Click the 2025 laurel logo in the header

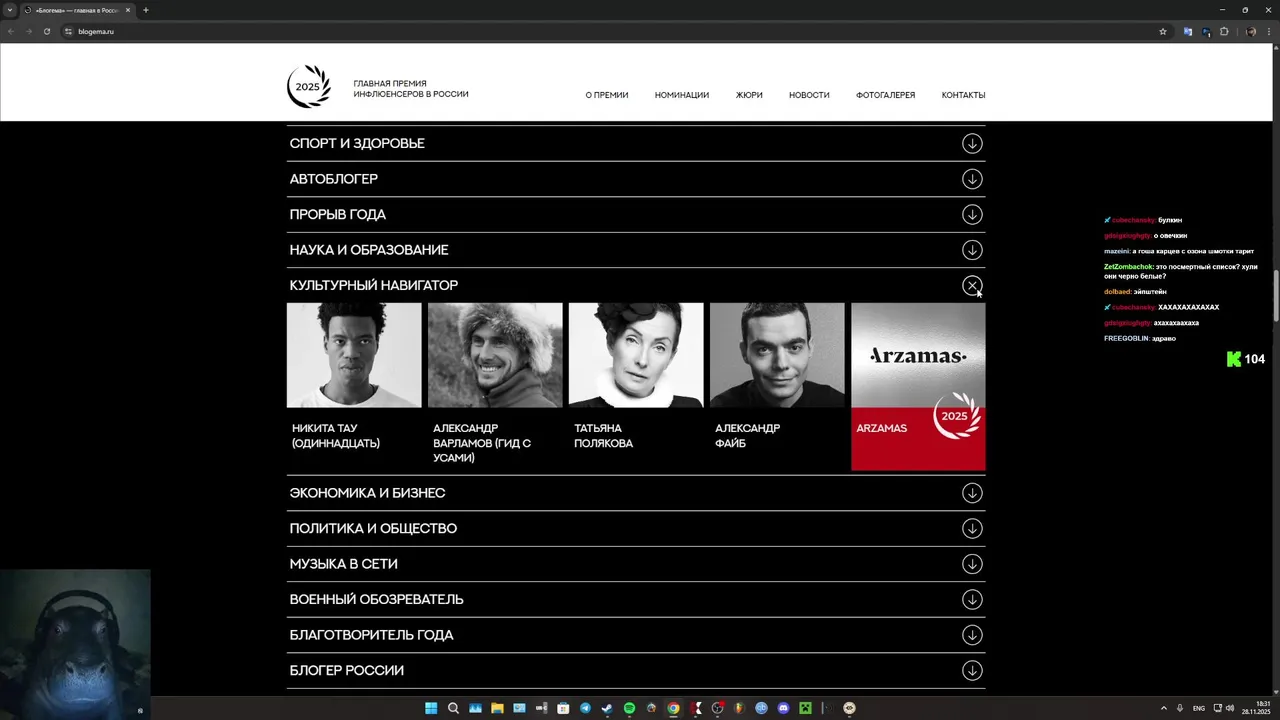click(x=308, y=86)
